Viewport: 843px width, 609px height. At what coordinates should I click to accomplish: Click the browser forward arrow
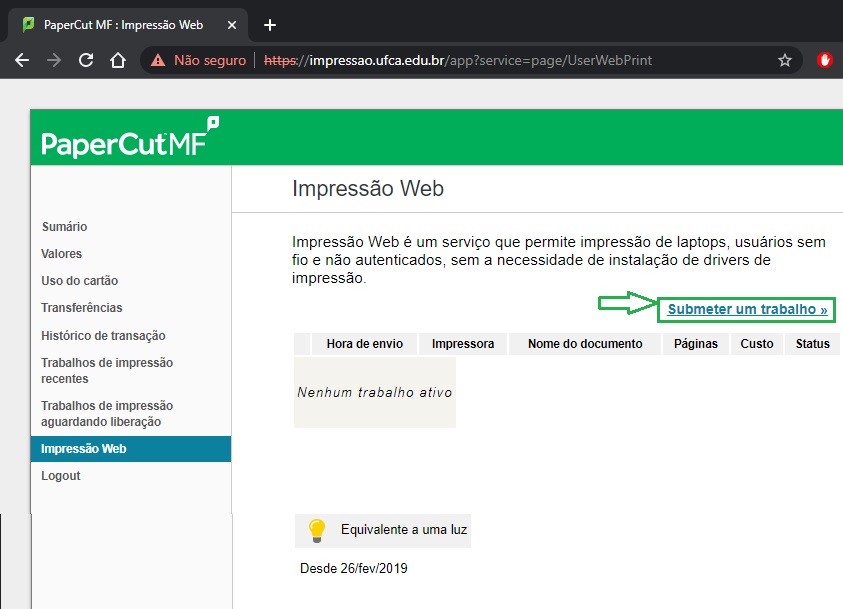tap(54, 60)
